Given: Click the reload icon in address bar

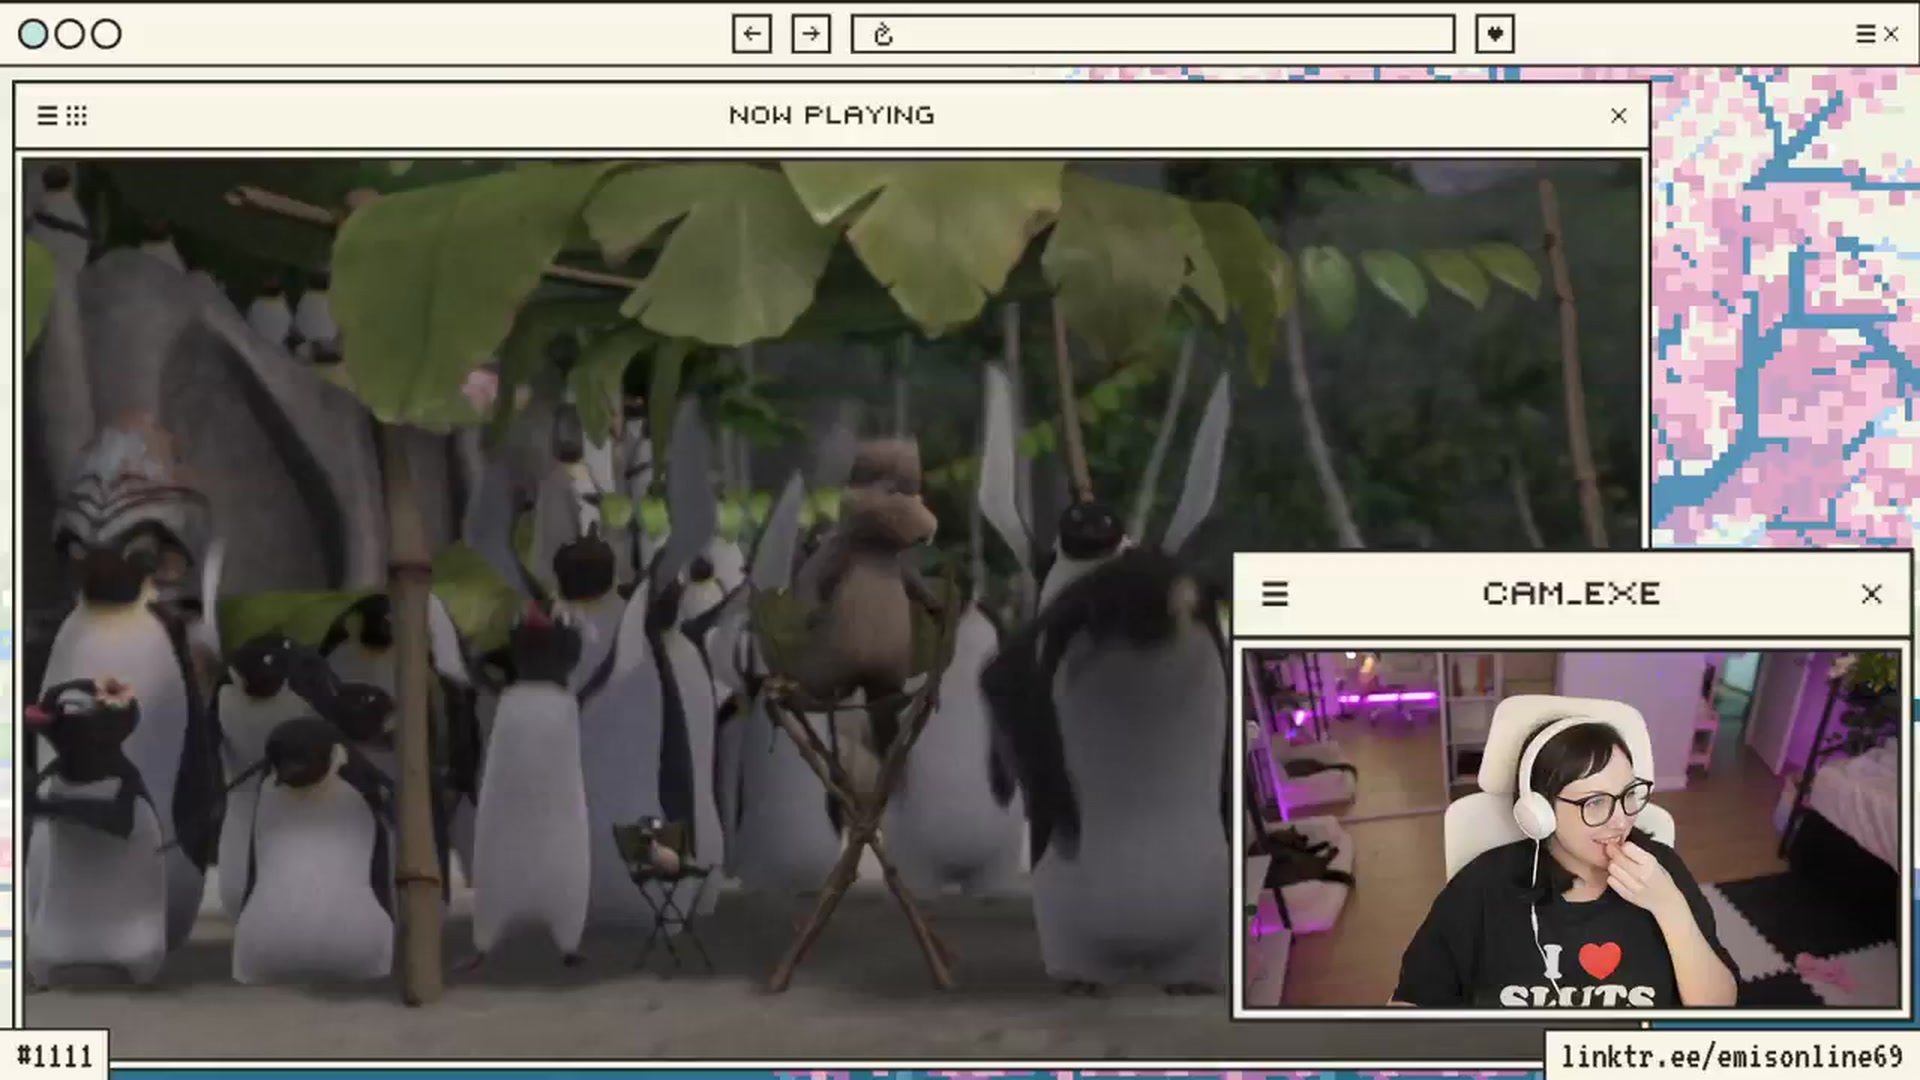Looking at the screenshot, I should (x=883, y=35).
